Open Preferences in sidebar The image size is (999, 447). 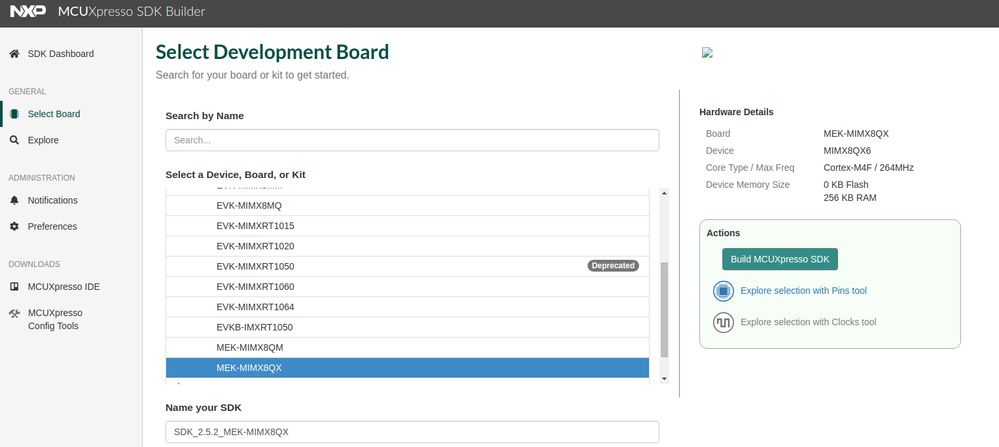(52, 226)
